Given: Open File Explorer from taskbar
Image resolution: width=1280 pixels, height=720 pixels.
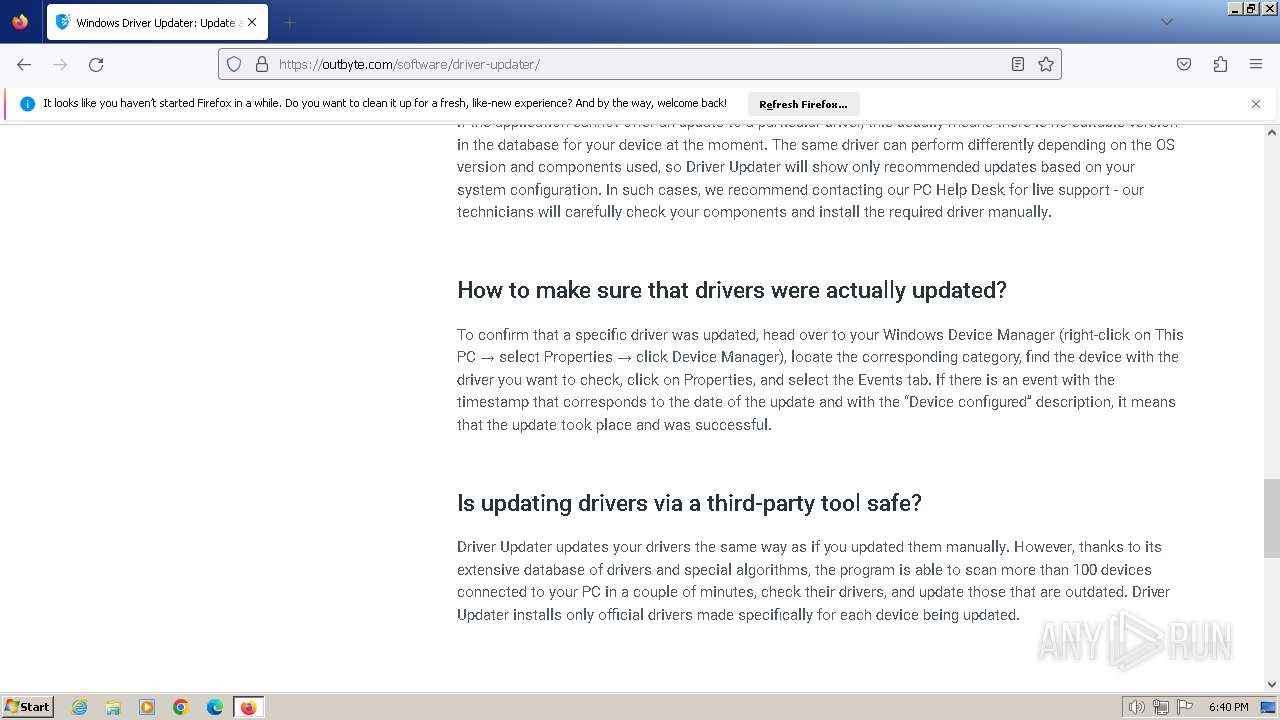Looking at the screenshot, I should (113, 707).
